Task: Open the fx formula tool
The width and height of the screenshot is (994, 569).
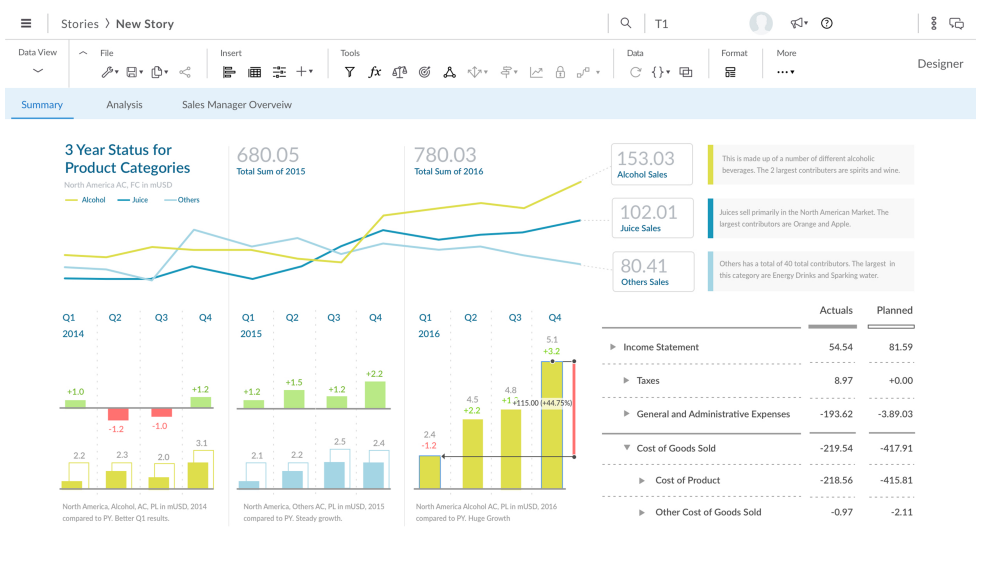Action: tap(375, 72)
